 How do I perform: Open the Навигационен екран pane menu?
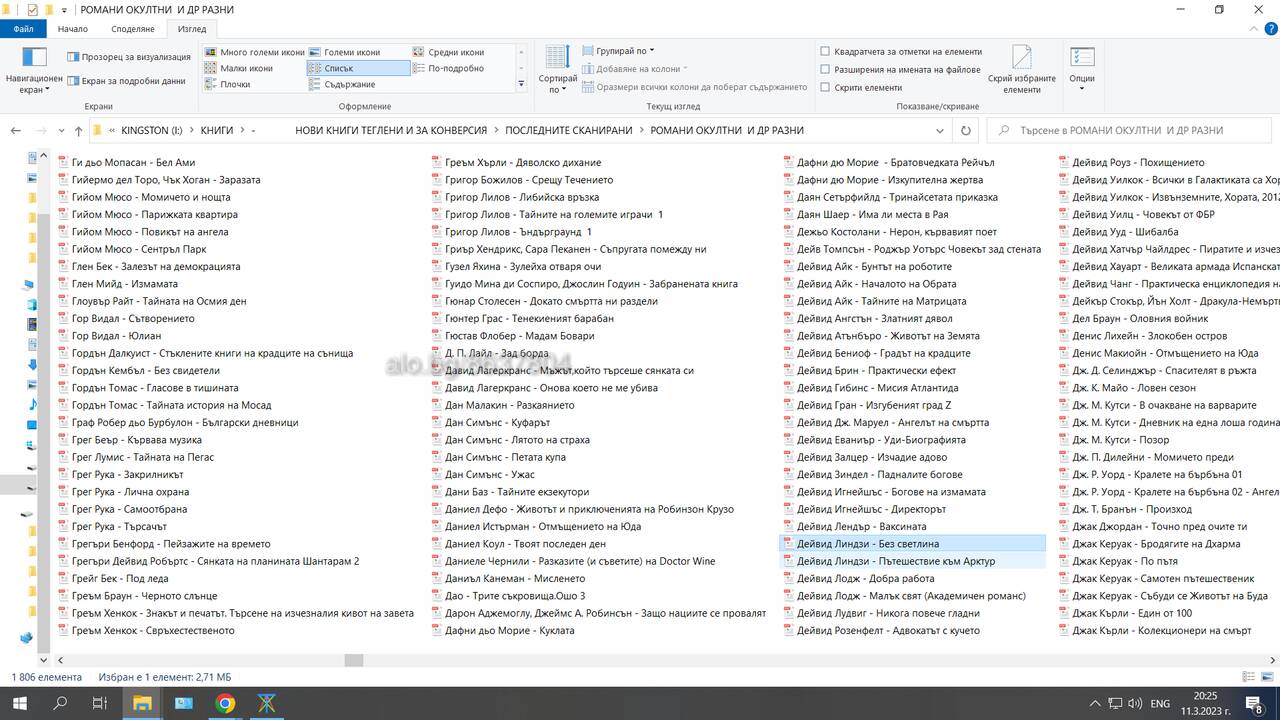[x=34, y=70]
